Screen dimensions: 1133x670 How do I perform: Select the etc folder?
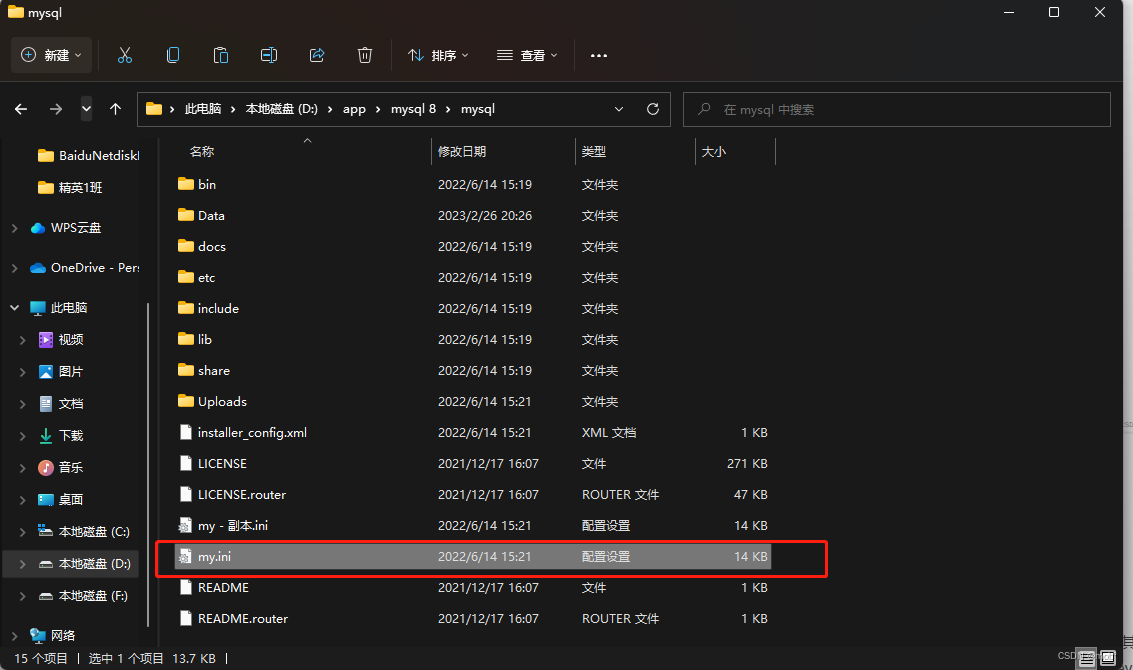point(207,278)
